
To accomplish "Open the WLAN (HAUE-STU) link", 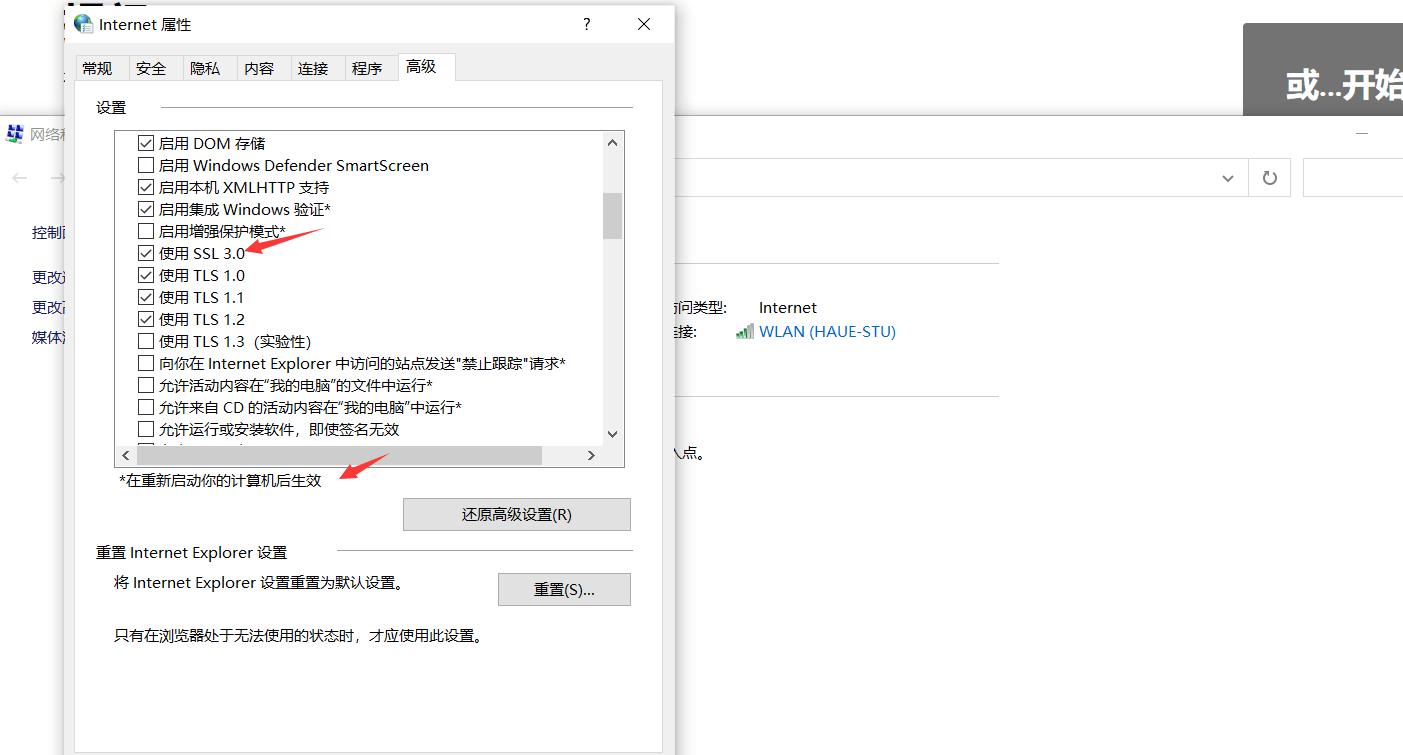I will point(827,331).
